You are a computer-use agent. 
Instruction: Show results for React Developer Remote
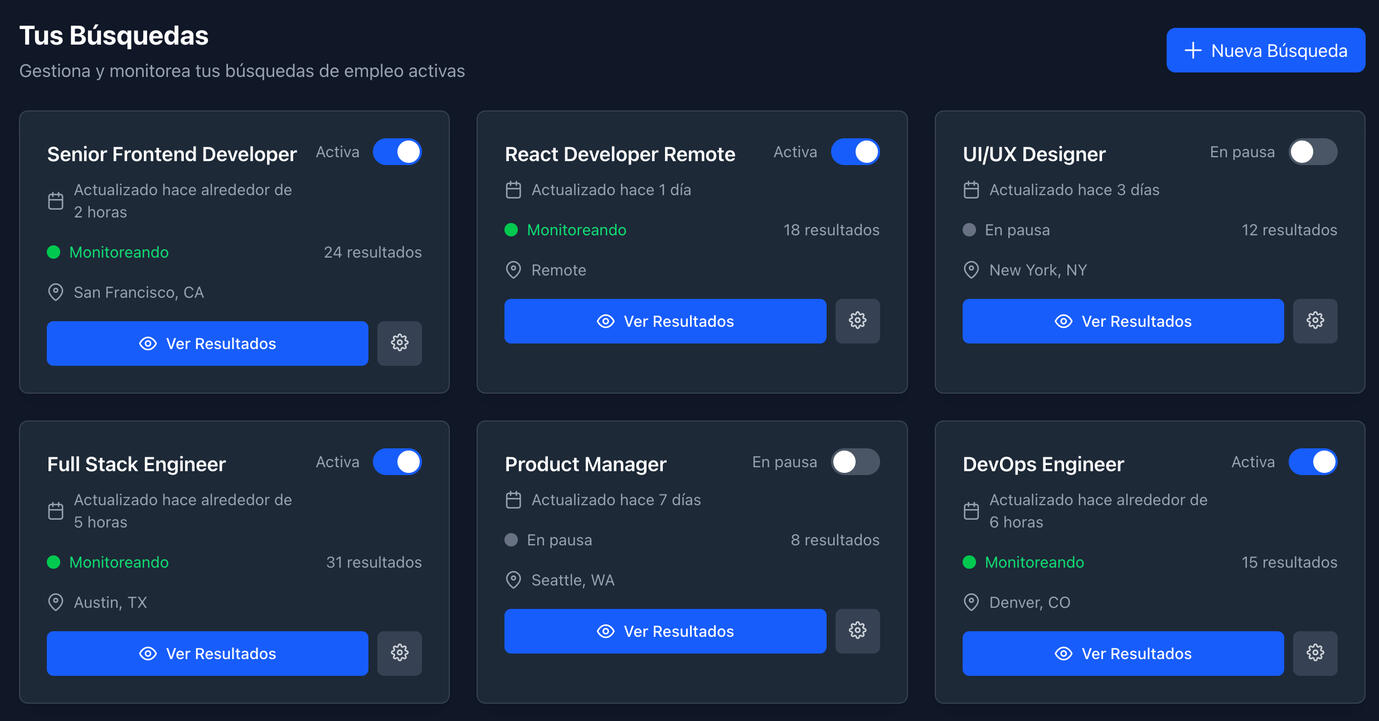pos(665,321)
